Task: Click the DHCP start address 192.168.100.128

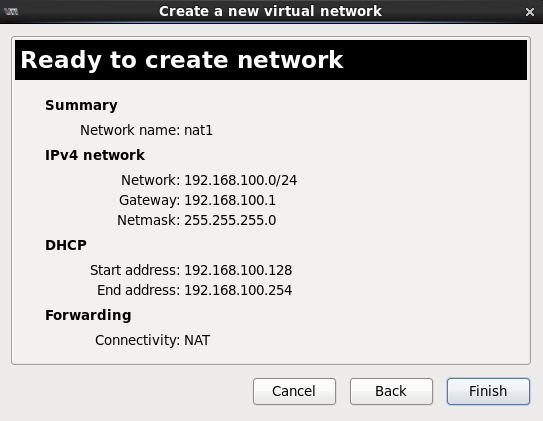Action: tap(238, 270)
